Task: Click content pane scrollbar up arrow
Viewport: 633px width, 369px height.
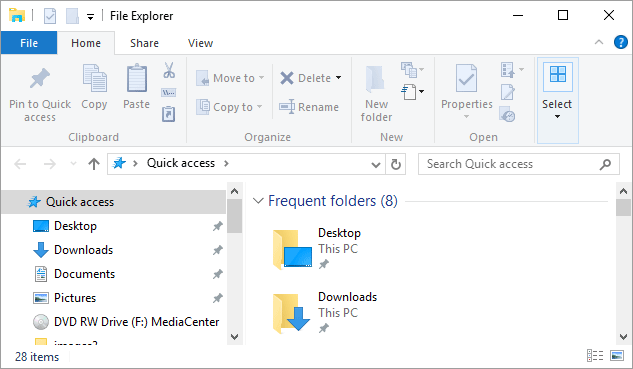Action: 623,191
